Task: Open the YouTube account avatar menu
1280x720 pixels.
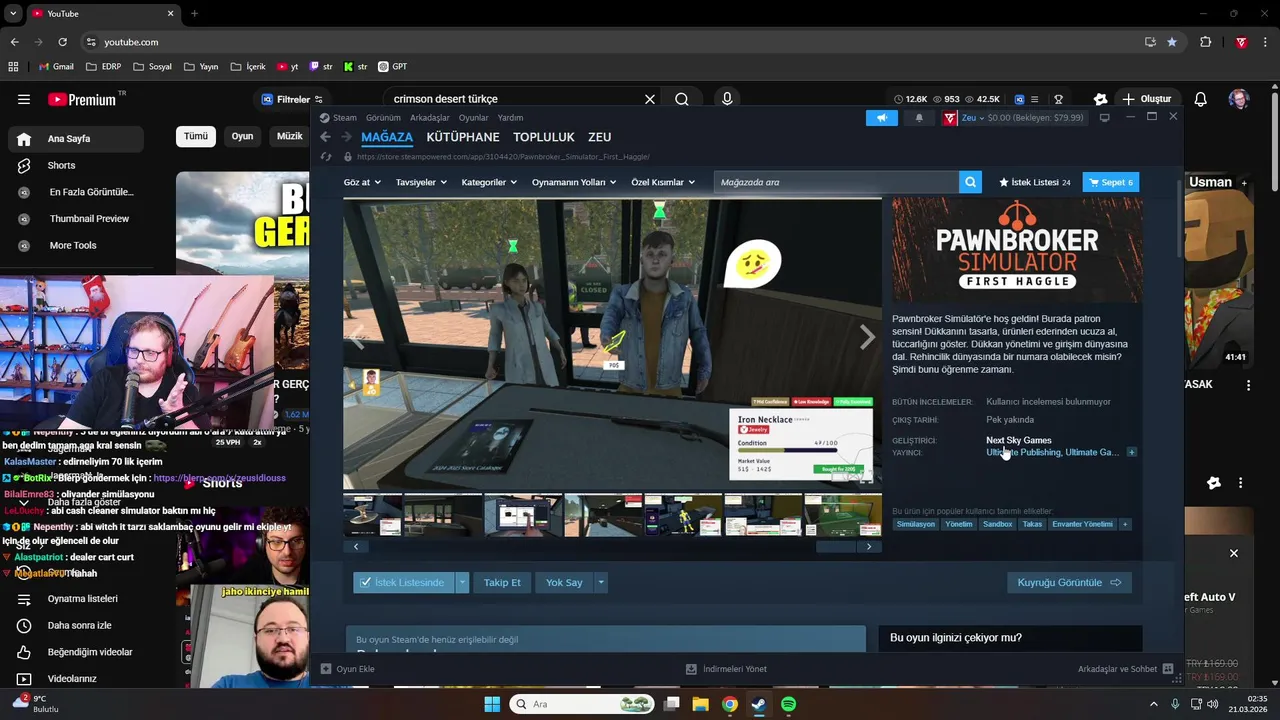Action: coord(1239,99)
